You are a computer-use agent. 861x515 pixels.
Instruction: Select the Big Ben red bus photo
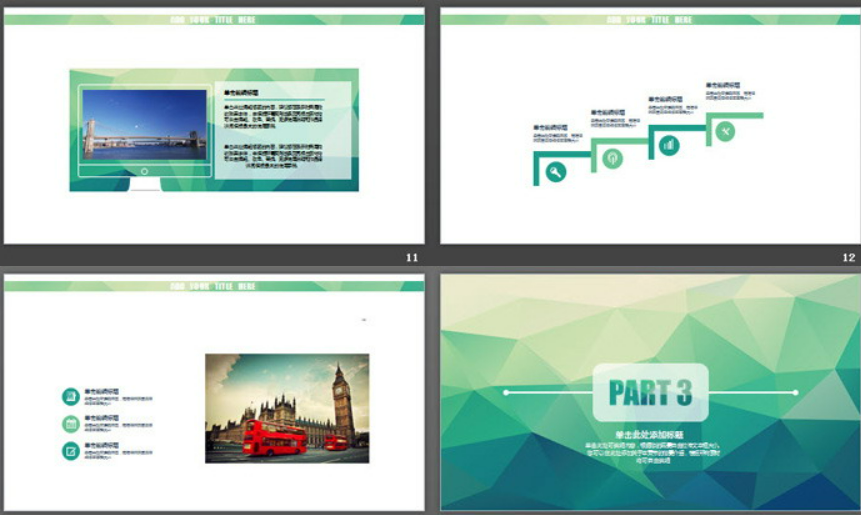click(x=287, y=408)
